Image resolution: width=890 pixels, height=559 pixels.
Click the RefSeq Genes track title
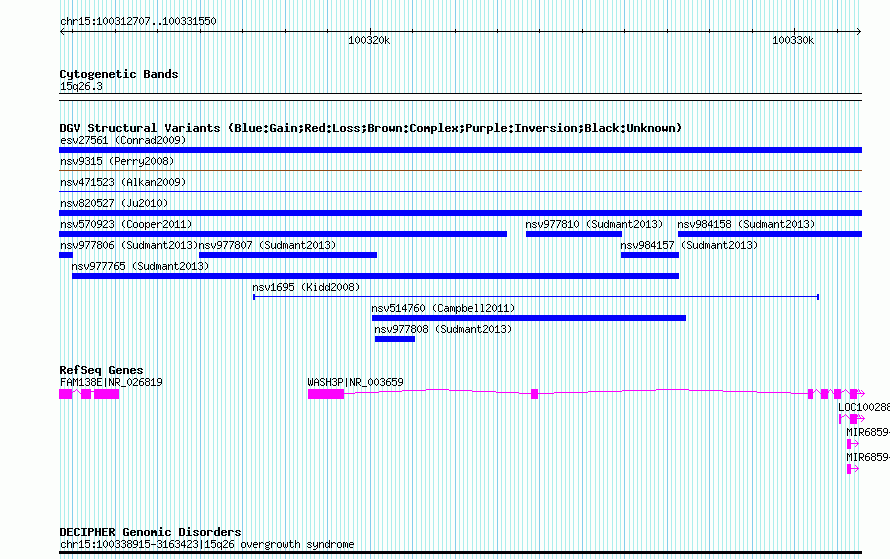[101, 369]
